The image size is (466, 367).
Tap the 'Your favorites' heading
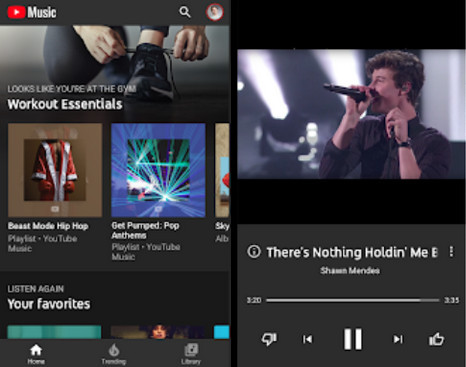tap(49, 304)
